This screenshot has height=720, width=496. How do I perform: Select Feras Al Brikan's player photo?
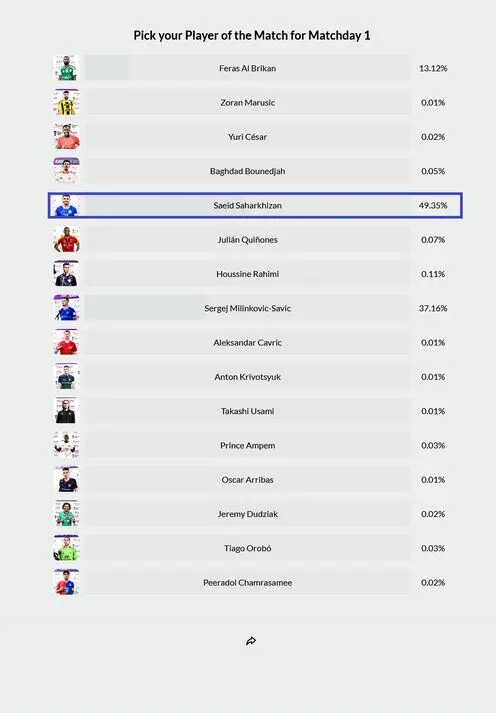(67, 68)
